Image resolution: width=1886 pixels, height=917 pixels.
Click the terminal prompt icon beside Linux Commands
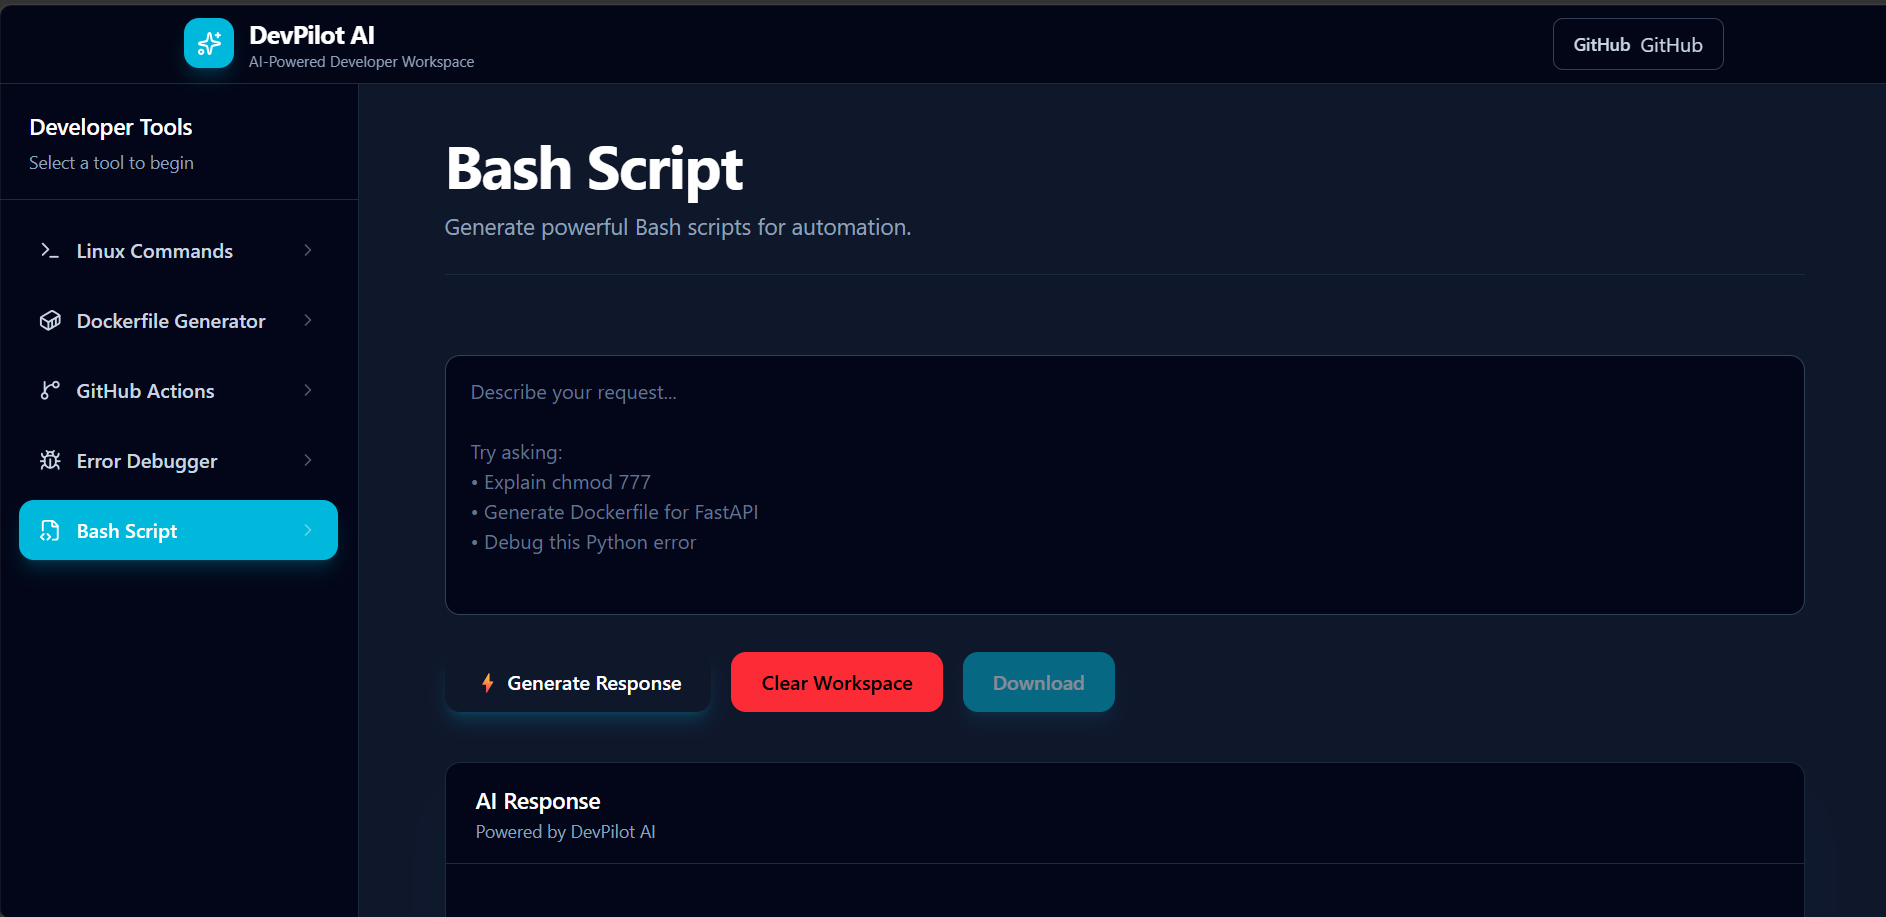point(50,250)
